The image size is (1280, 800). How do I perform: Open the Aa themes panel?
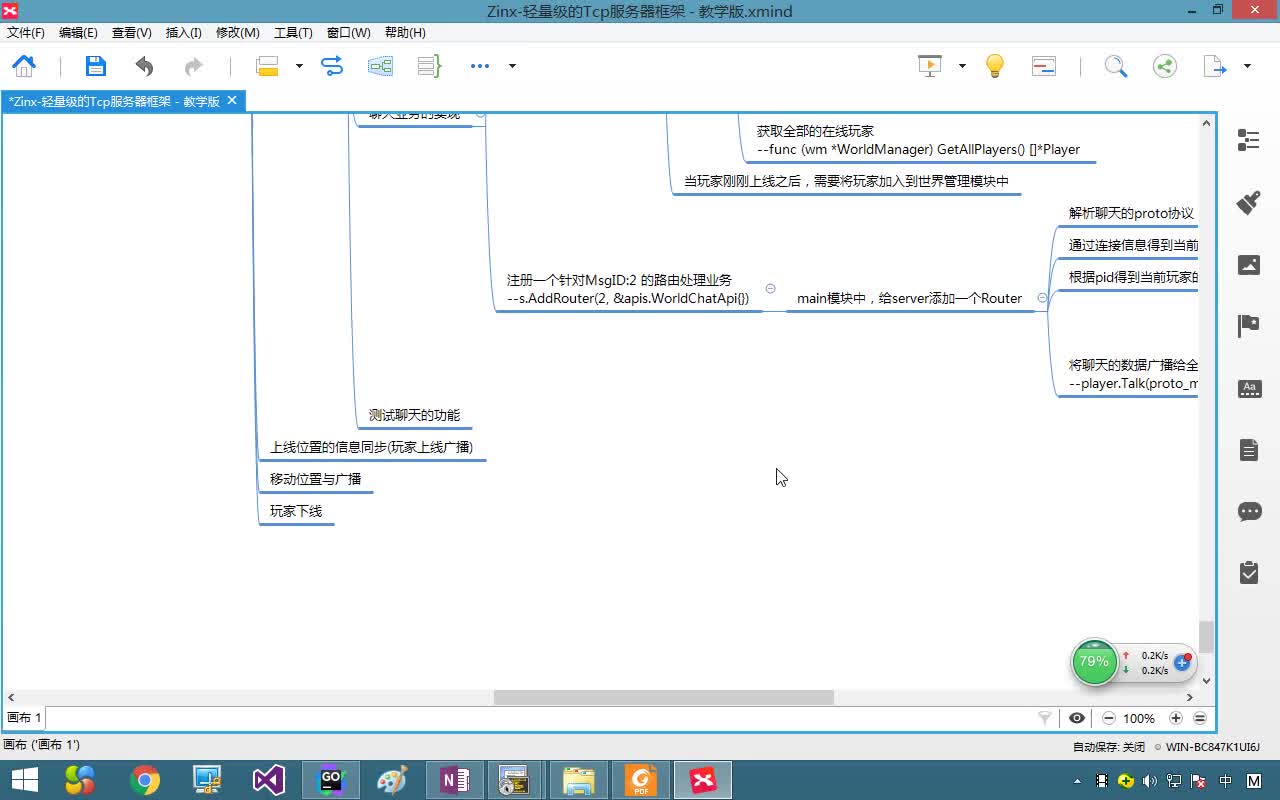tap(1249, 389)
